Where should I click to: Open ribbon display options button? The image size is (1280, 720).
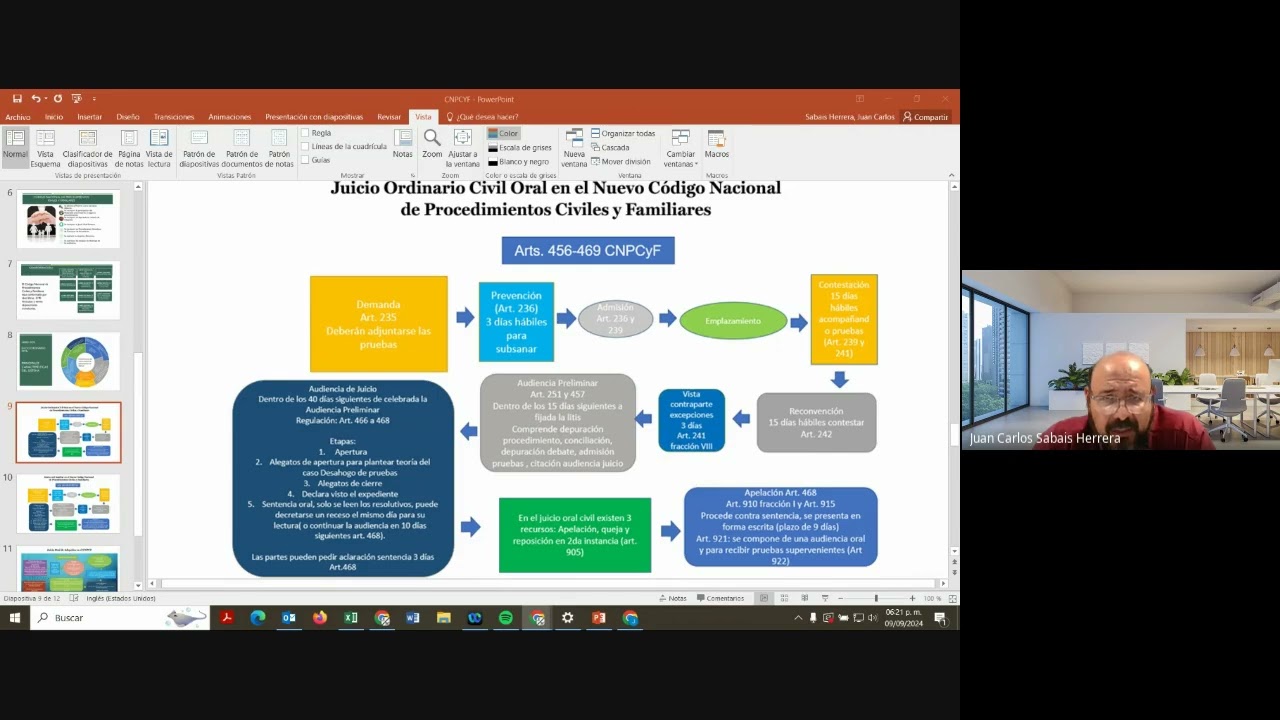(x=859, y=99)
